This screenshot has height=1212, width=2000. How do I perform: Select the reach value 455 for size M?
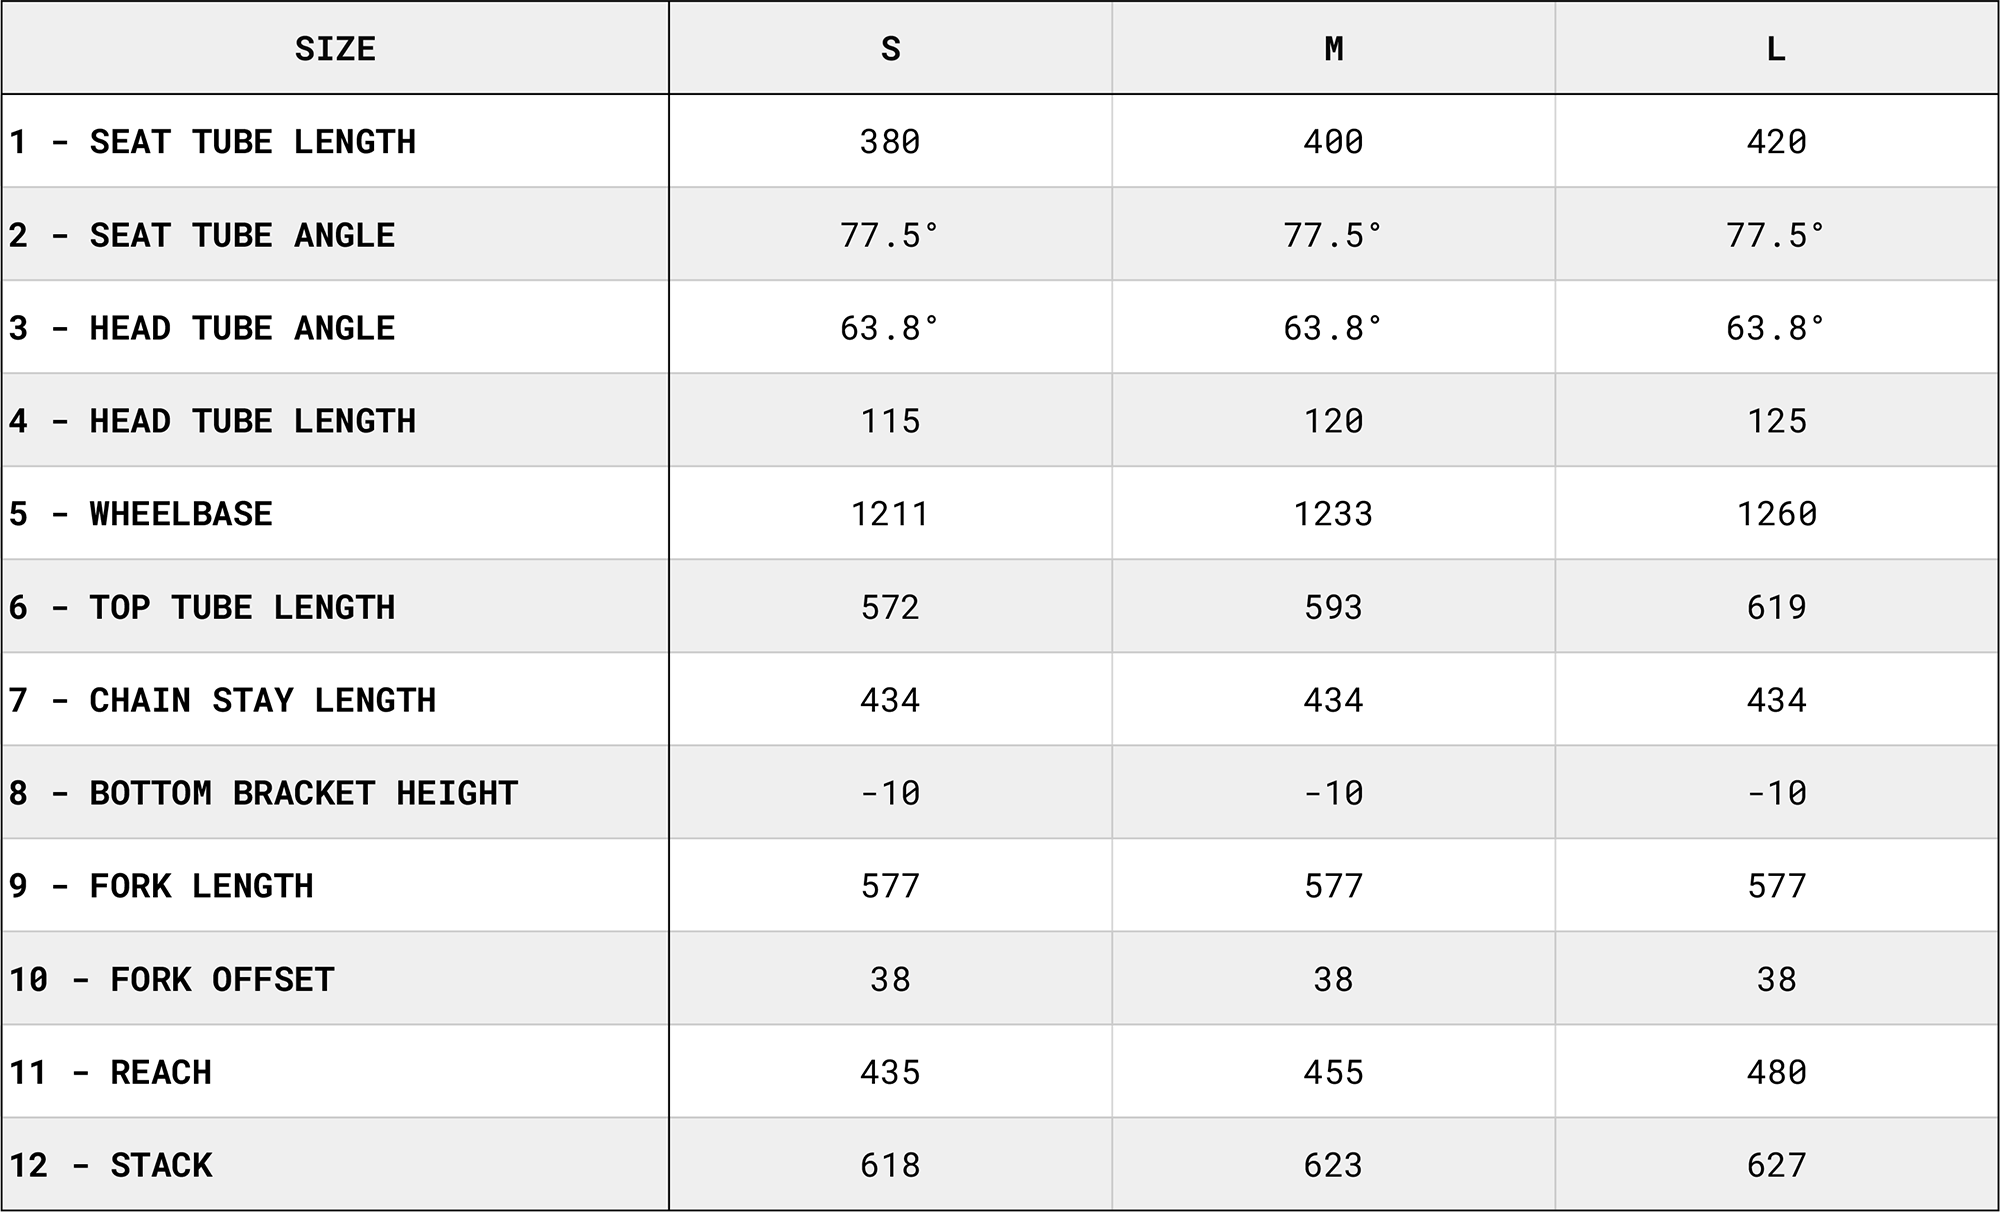click(1333, 1072)
